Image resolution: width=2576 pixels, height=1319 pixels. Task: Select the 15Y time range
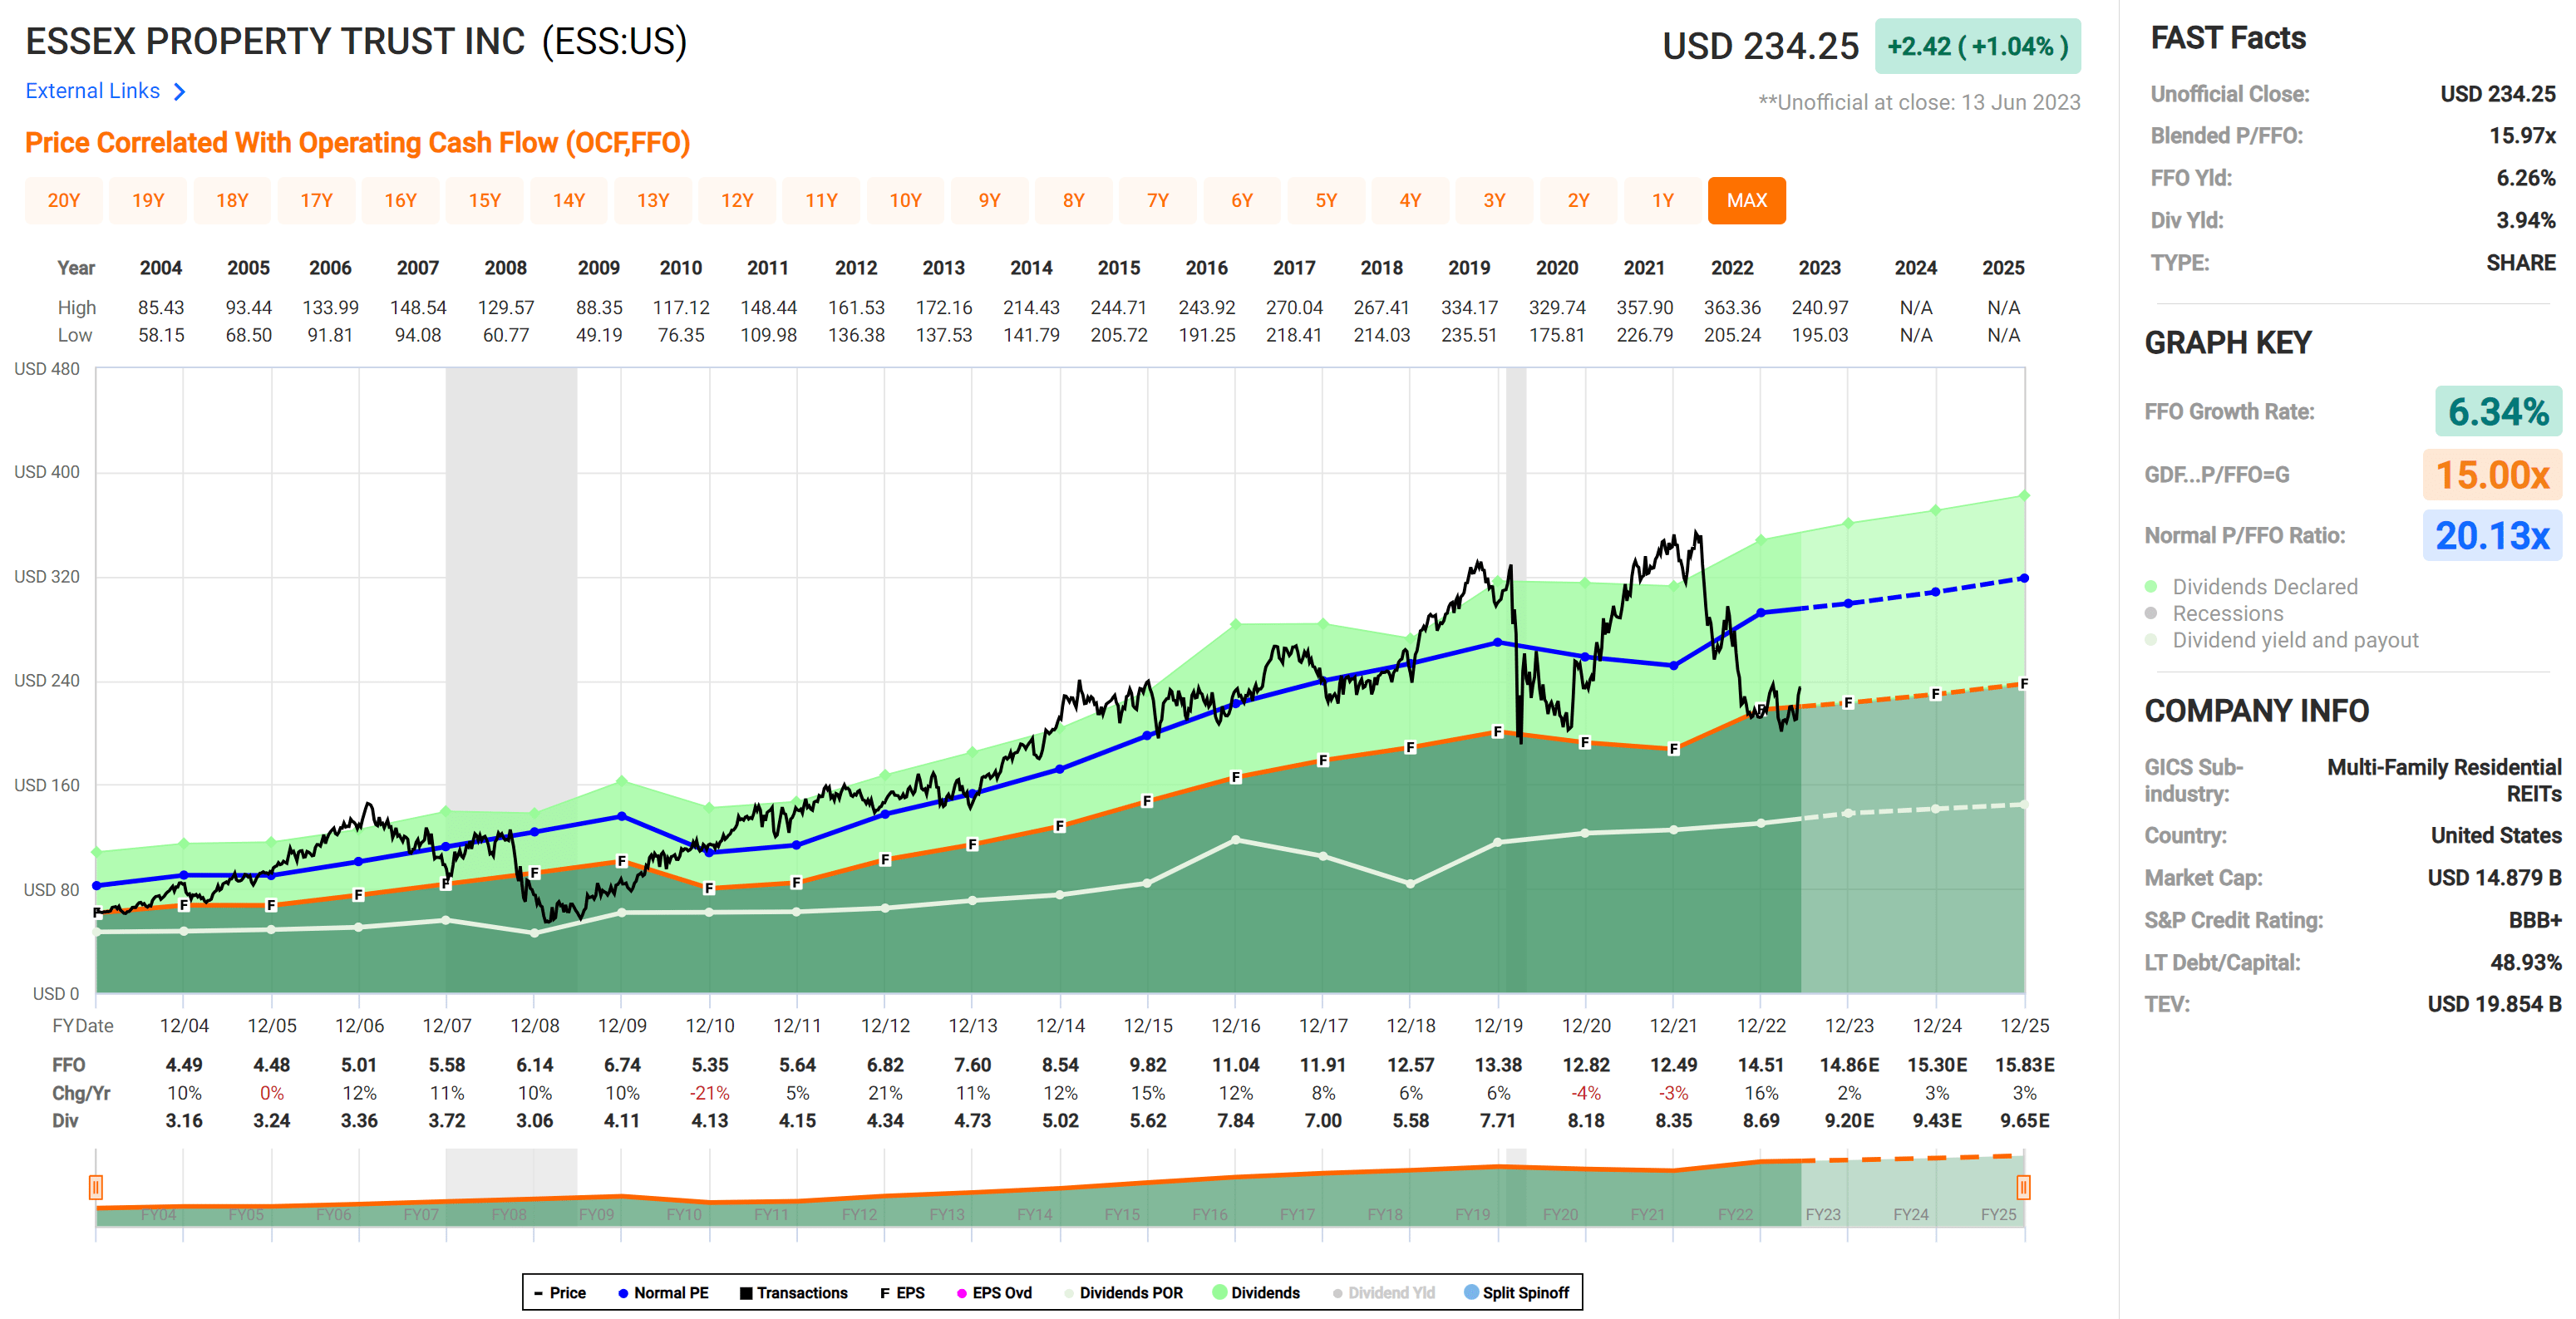coord(485,200)
